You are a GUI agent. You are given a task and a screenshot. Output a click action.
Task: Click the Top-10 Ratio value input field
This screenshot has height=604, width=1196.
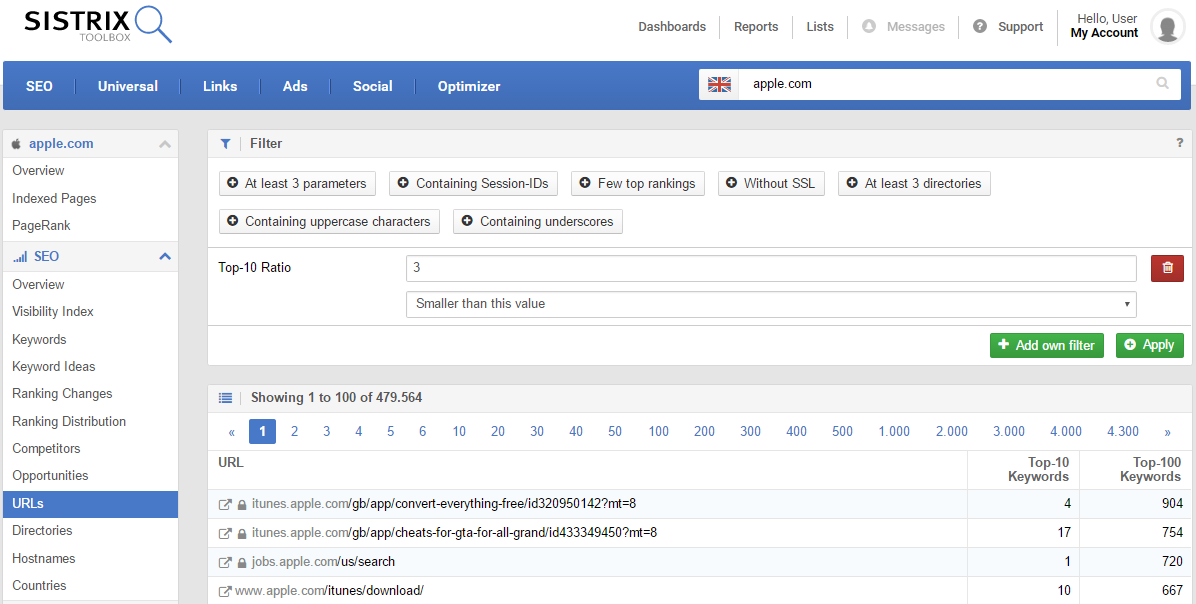click(770, 268)
